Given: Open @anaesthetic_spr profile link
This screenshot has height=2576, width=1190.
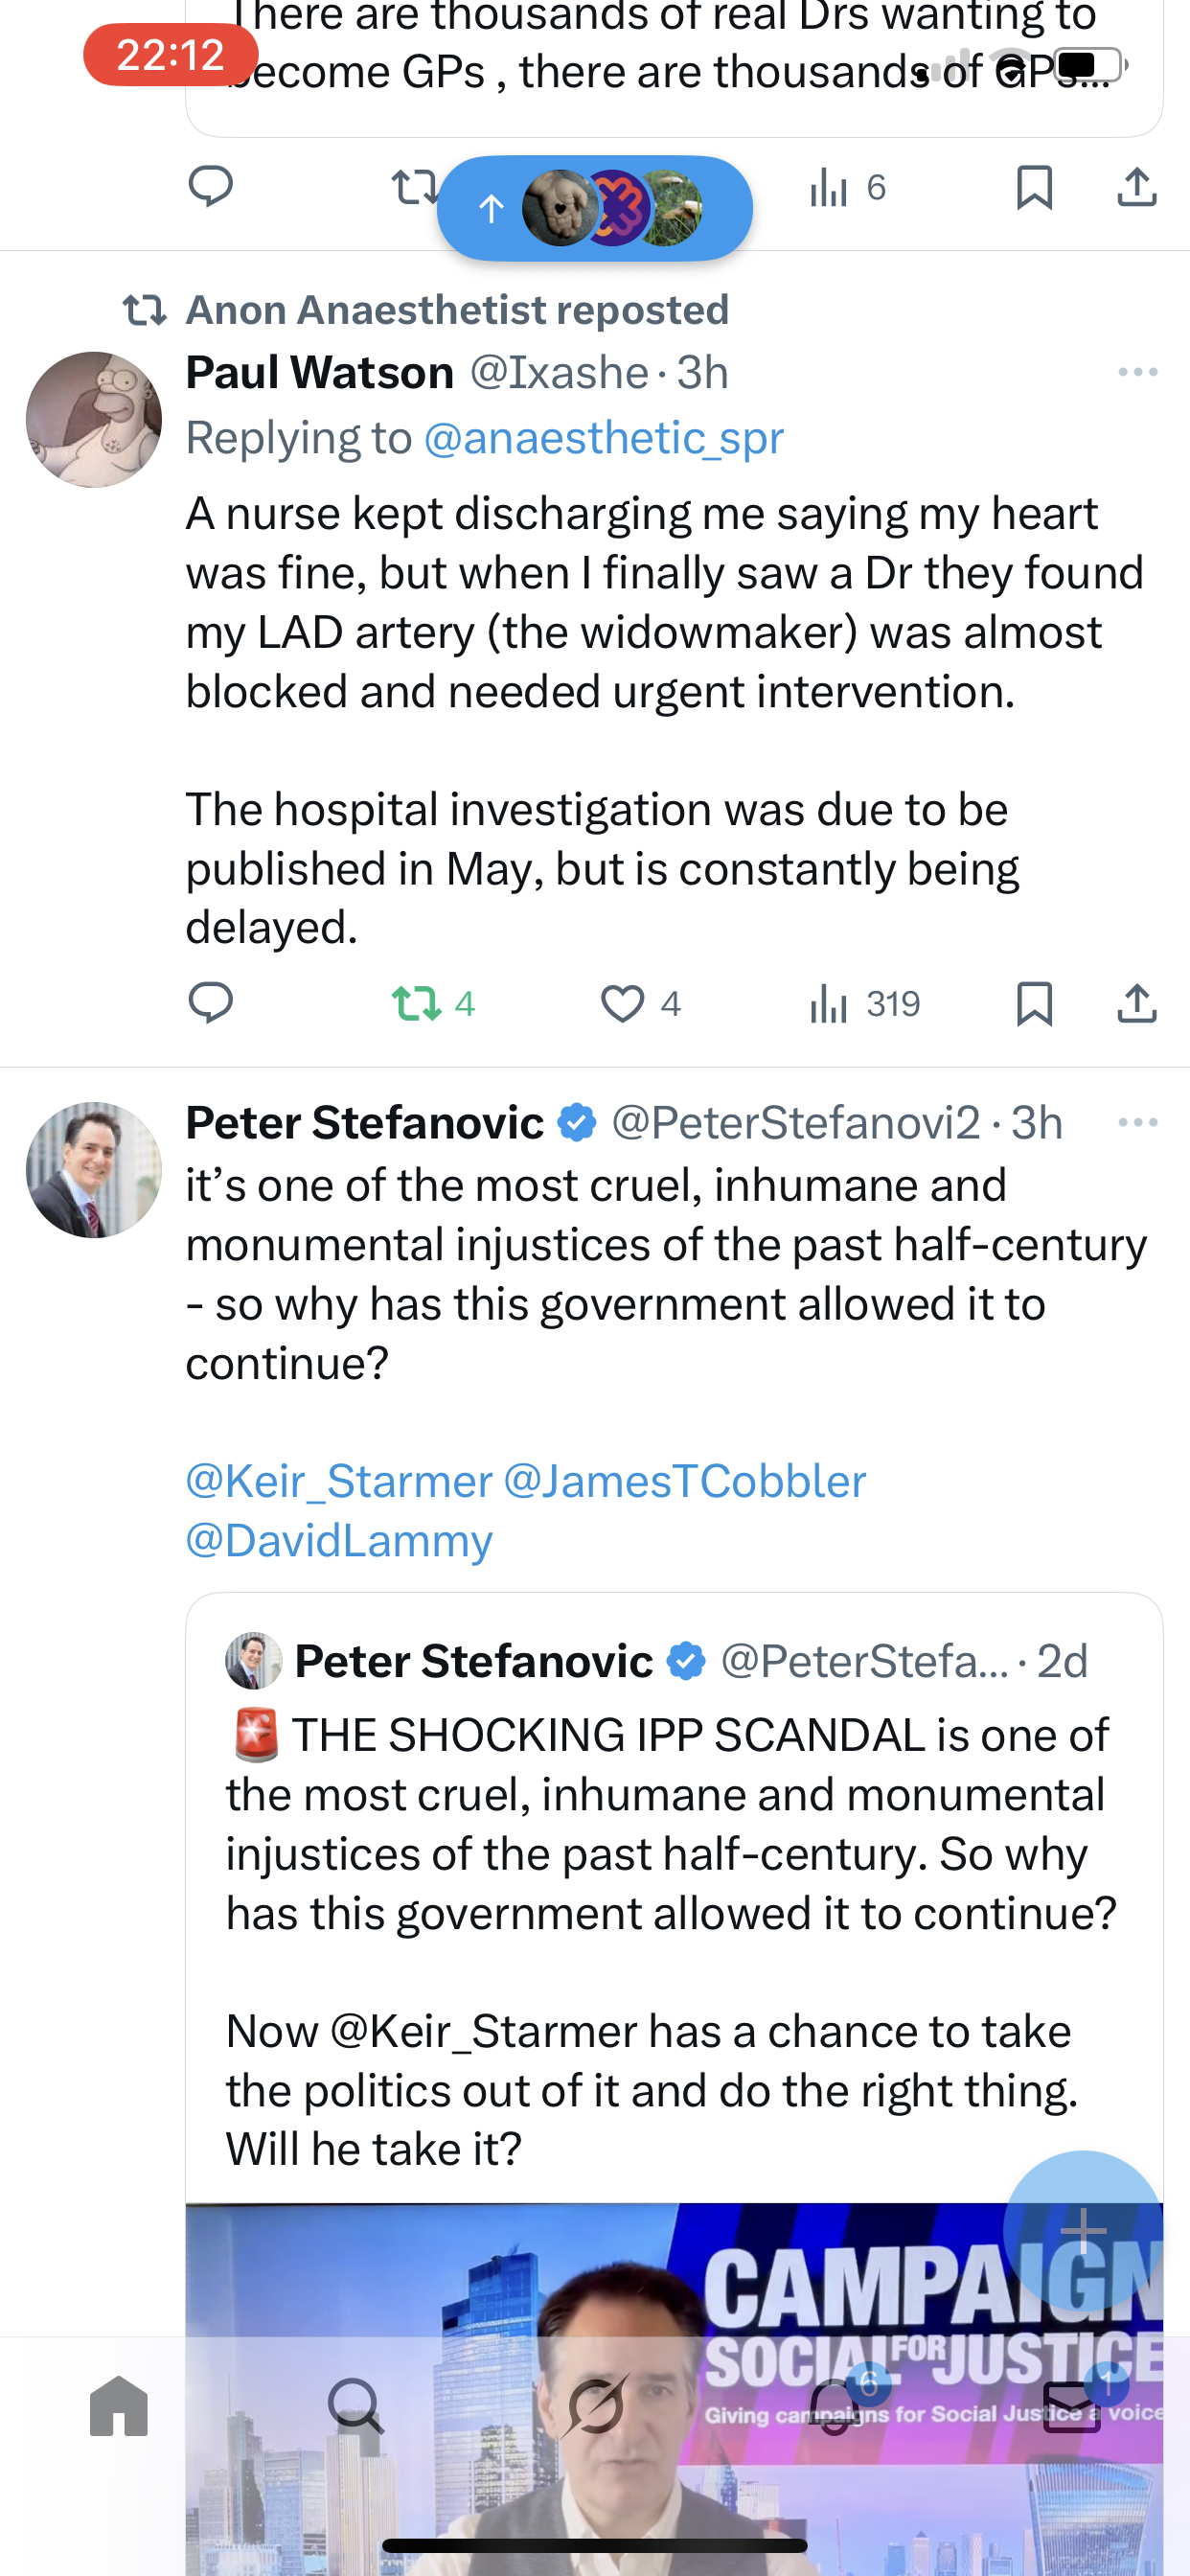Looking at the screenshot, I should coord(603,438).
